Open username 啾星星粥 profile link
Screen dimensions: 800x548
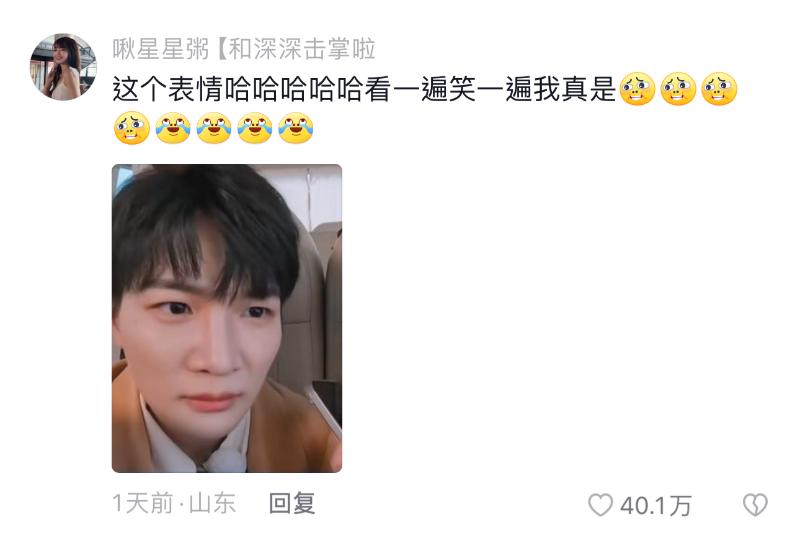tap(161, 49)
